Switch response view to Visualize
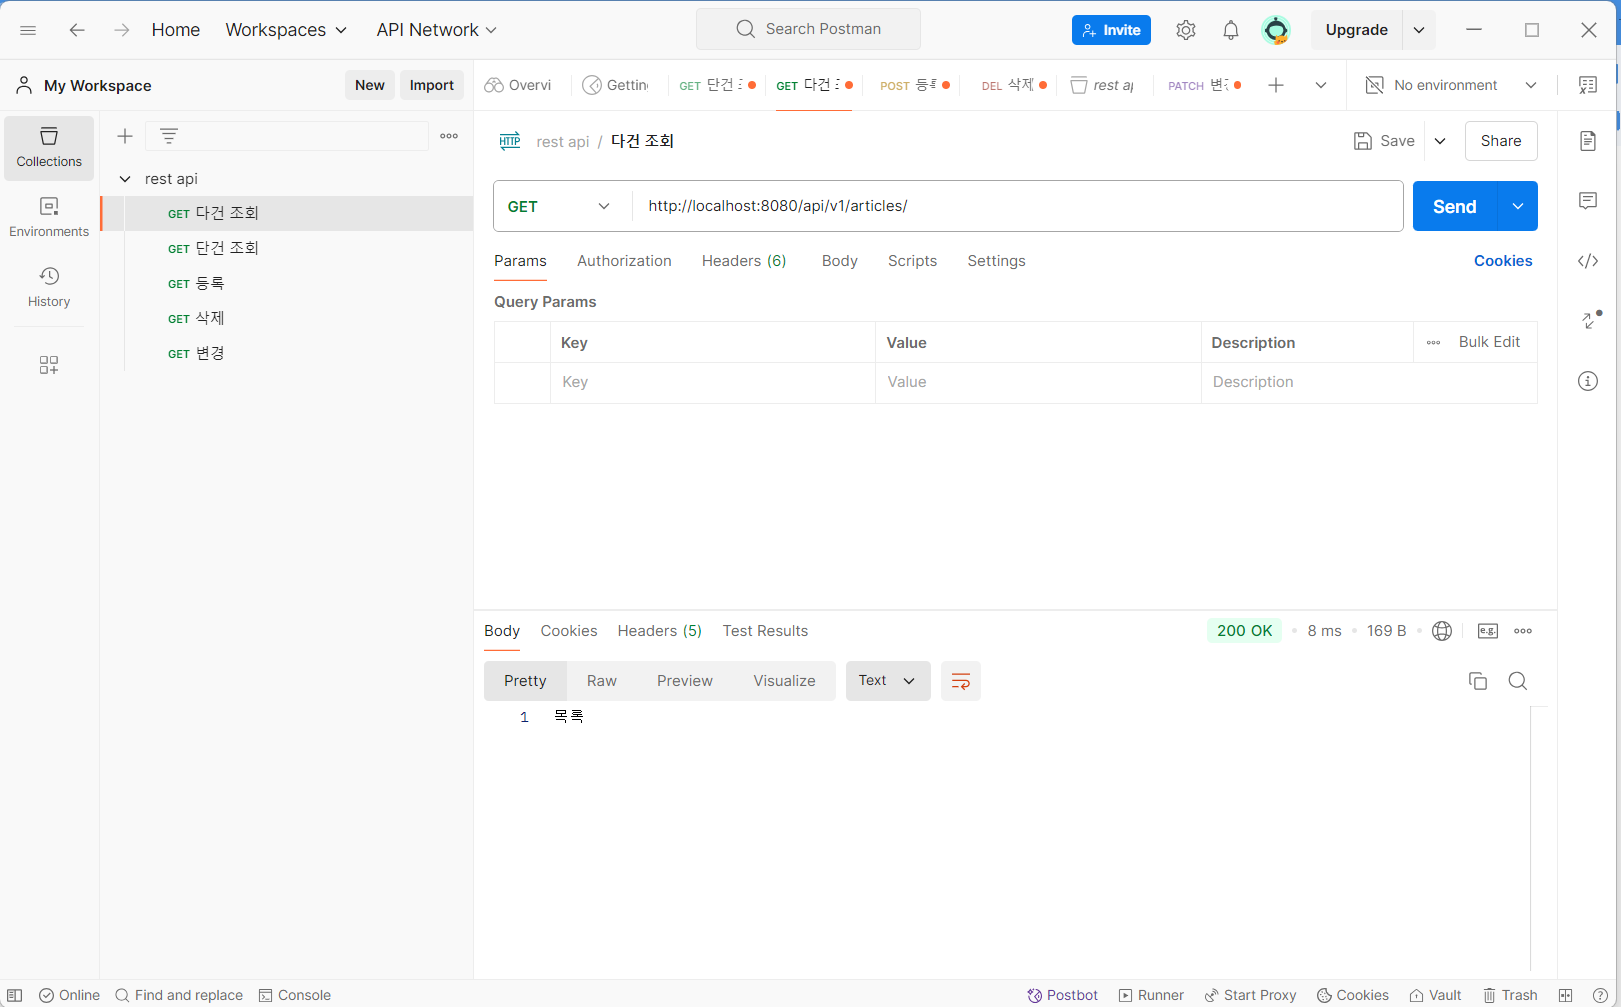The height and width of the screenshot is (1007, 1621). 784,681
